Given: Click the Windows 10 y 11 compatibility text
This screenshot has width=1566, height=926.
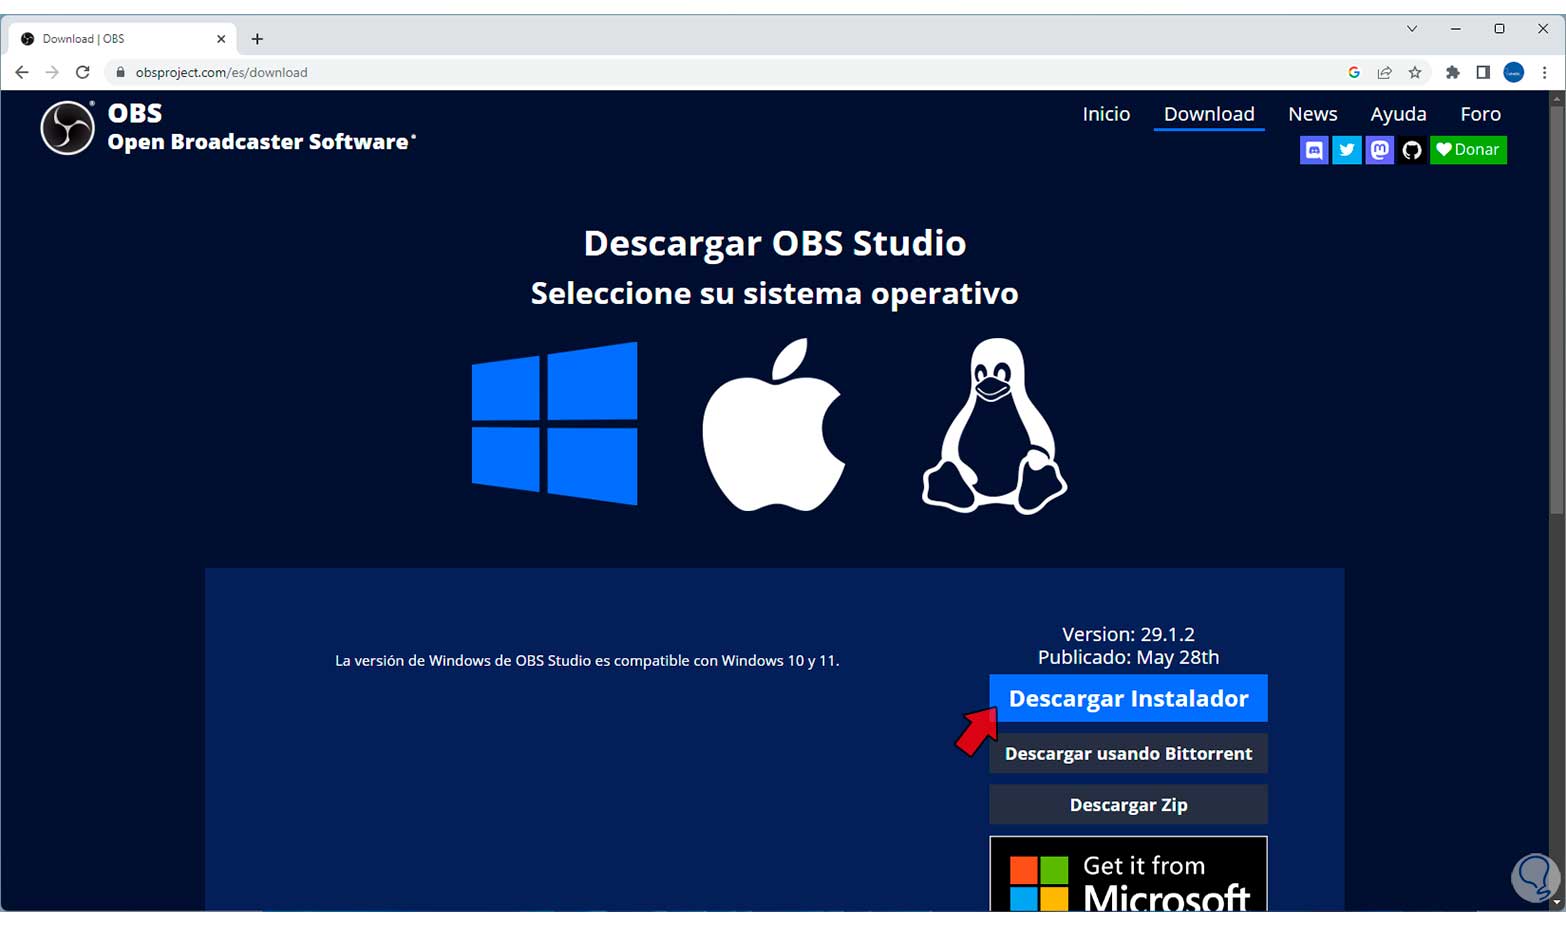Looking at the screenshot, I should click(x=587, y=660).
